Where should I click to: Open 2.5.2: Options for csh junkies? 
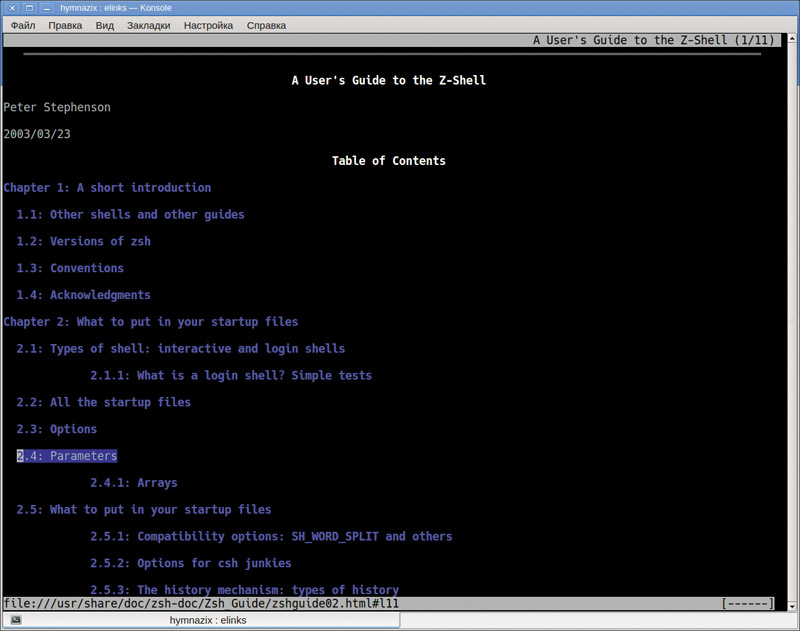point(191,563)
